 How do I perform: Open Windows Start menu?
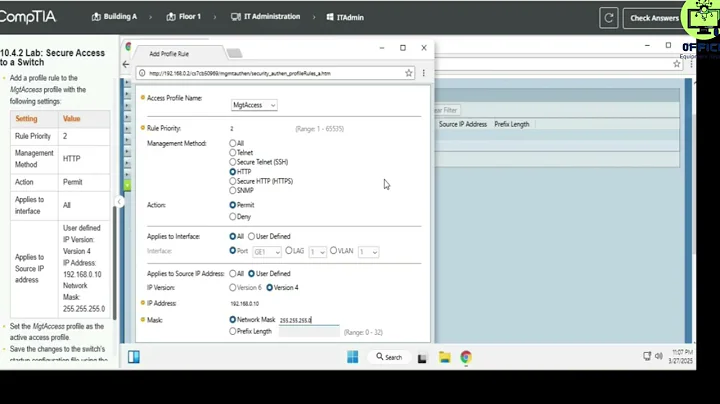[x=353, y=357]
